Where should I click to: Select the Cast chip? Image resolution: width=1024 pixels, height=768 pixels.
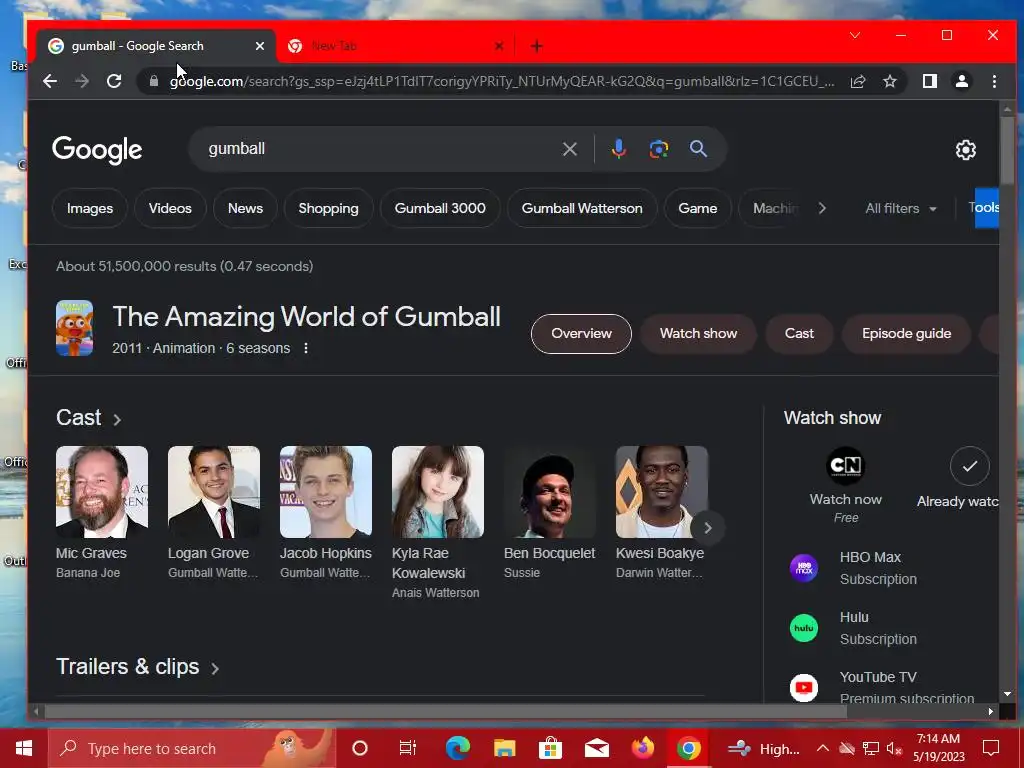[799, 334]
